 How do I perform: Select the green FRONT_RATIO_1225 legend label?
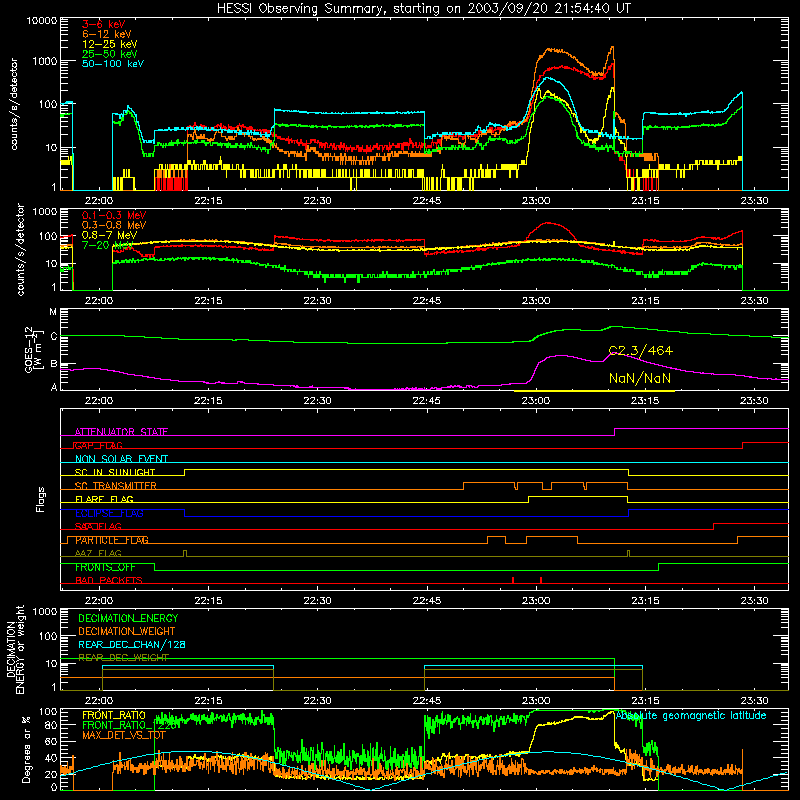130,725
